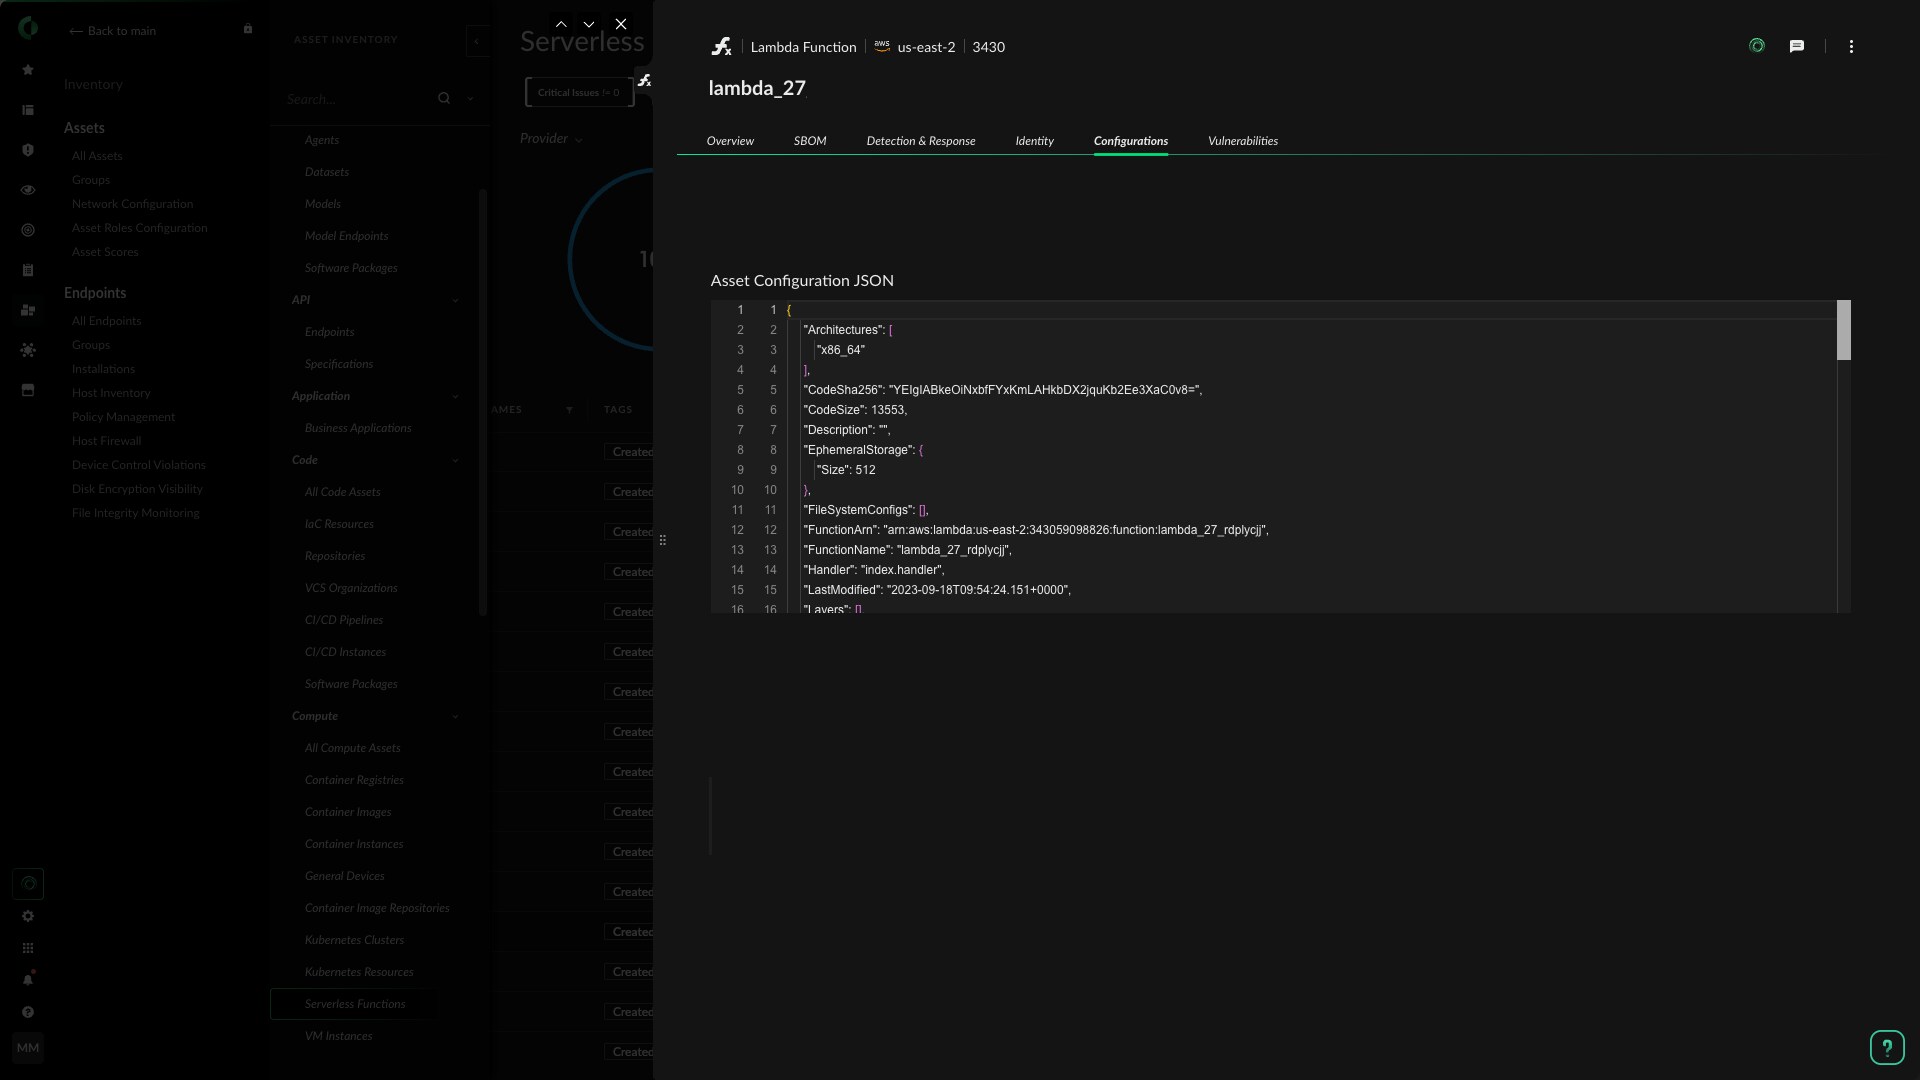Click the search magnifier in Asset Inventory

444,98
